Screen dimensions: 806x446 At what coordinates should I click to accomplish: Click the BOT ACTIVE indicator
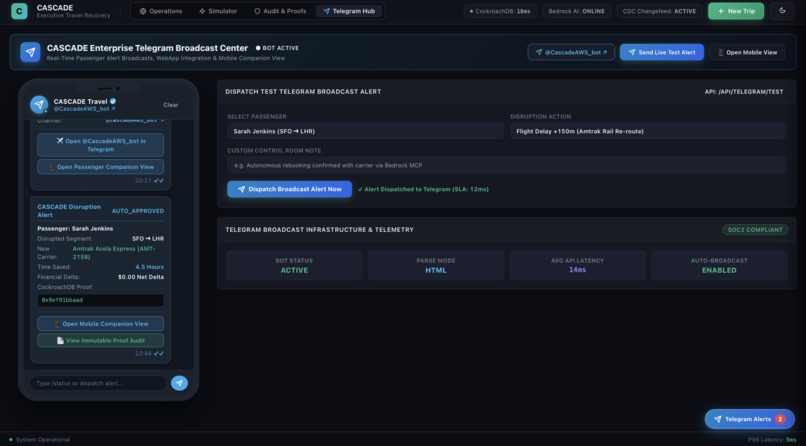[x=277, y=48]
